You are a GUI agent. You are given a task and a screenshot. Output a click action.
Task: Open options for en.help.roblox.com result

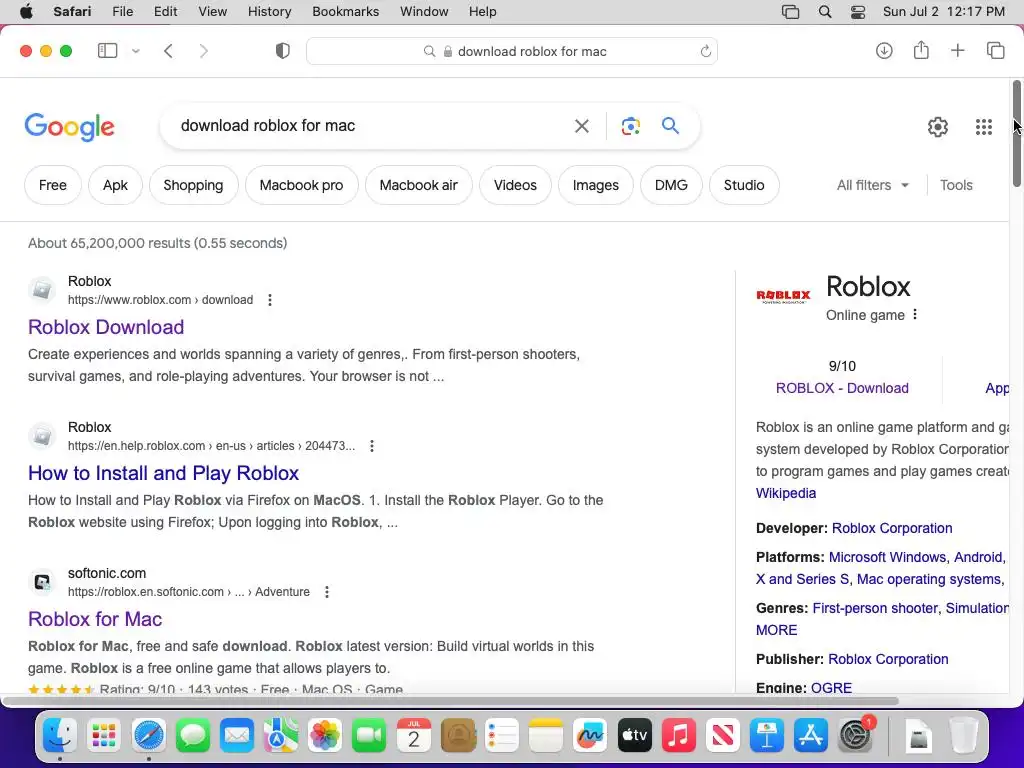point(372,446)
